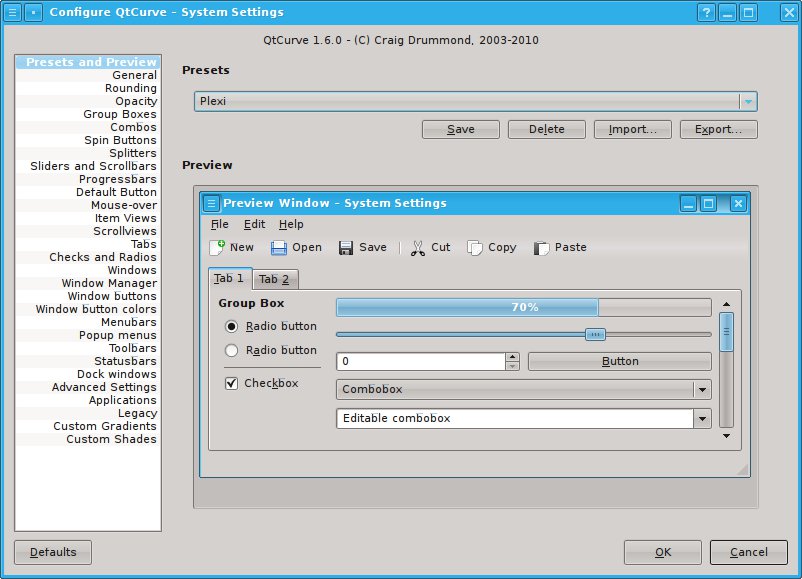Select Spin Buttons in the settings list

click(87, 140)
